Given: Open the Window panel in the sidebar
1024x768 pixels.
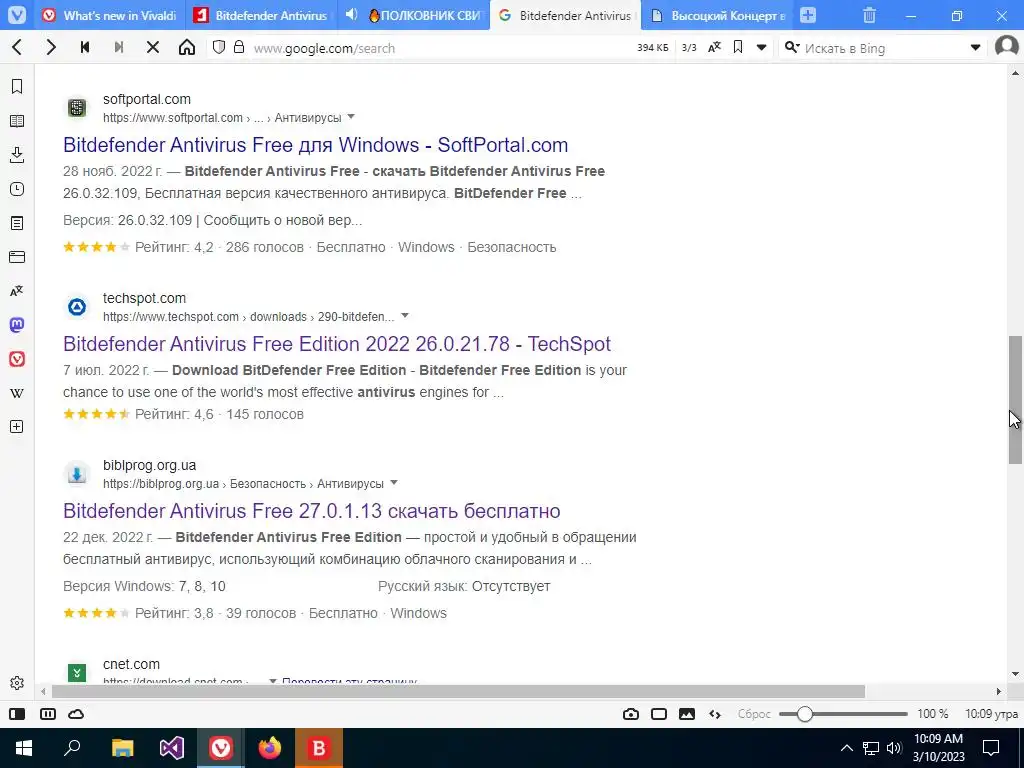Looking at the screenshot, I should point(17,257).
